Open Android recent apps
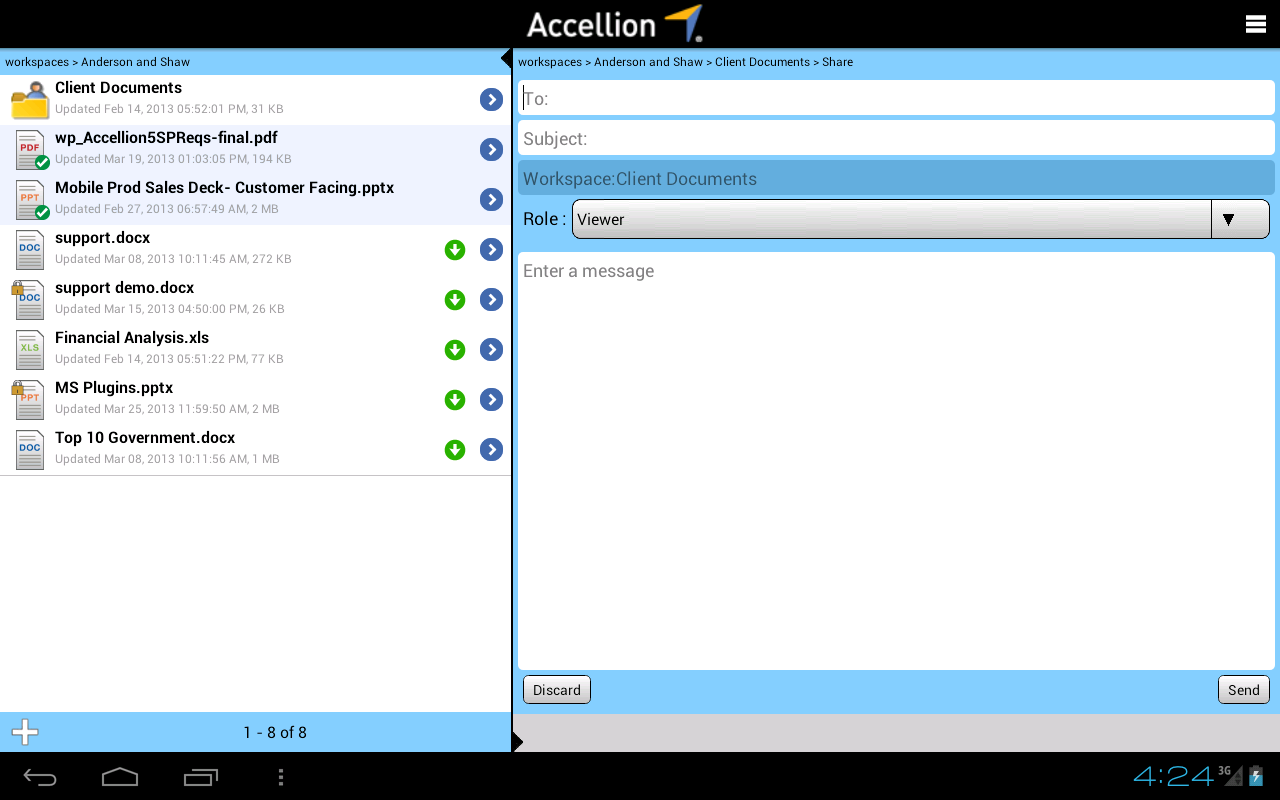 (x=201, y=777)
